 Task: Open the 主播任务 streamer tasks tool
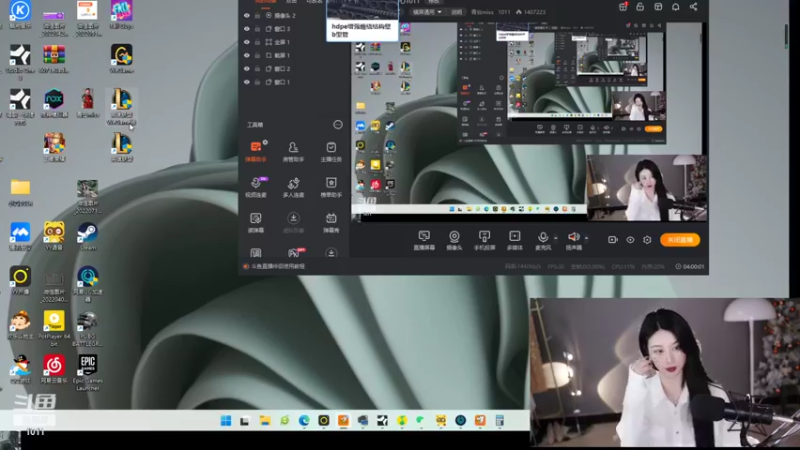[x=331, y=152]
